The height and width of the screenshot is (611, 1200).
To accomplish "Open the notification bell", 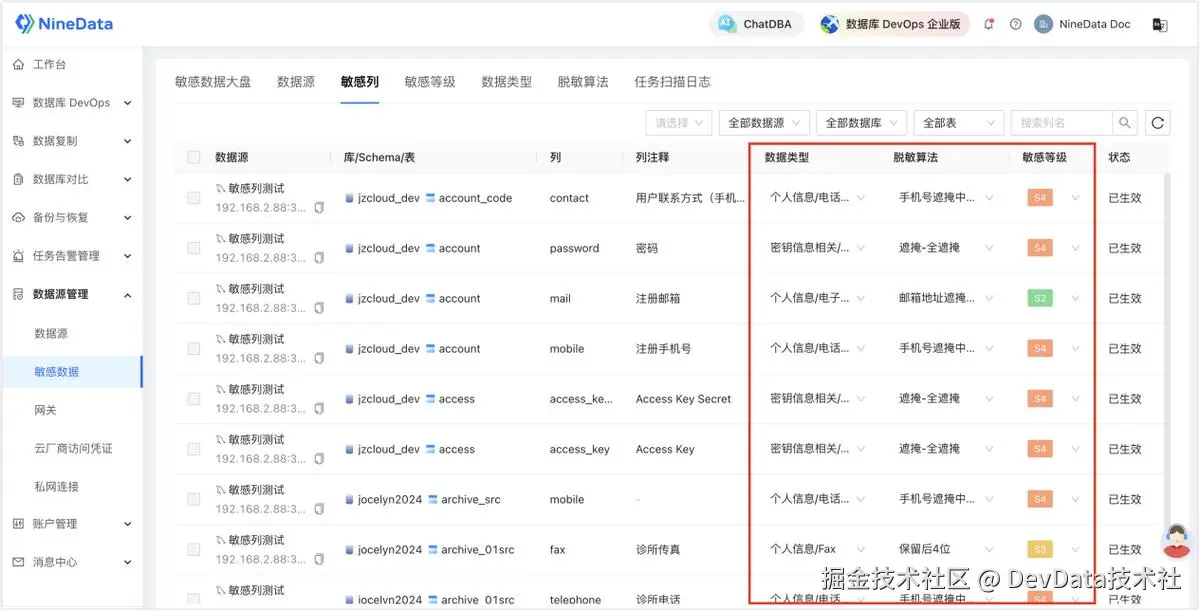I will 989,24.
